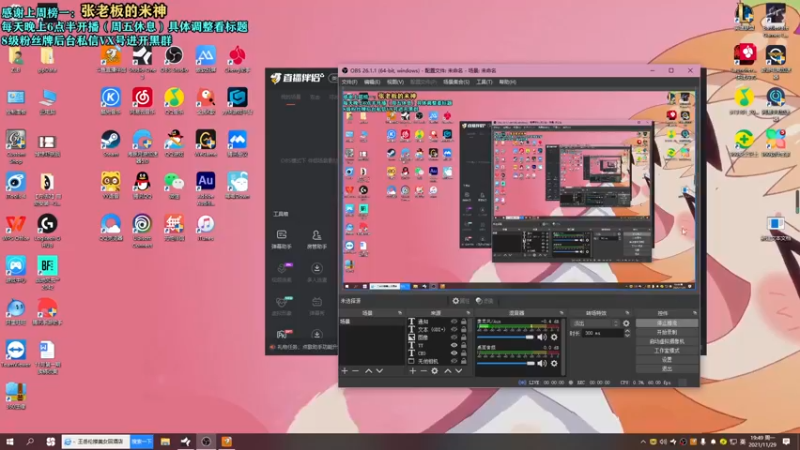Add a new scene with the plus button
Image resolution: width=800 pixels, height=450 pixels.
pyautogui.click(x=345, y=371)
